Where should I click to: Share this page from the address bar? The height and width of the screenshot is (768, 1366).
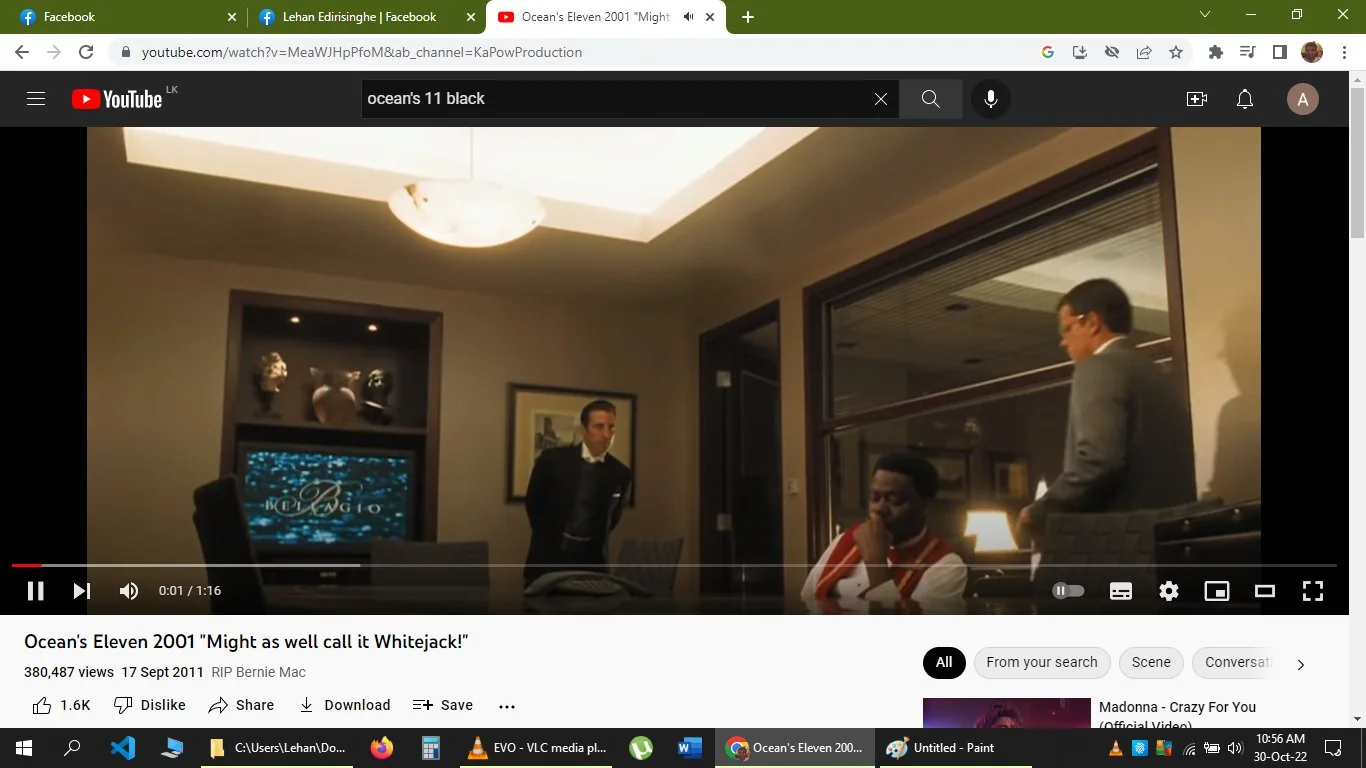pyautogui.click(x=1144, y=52)
